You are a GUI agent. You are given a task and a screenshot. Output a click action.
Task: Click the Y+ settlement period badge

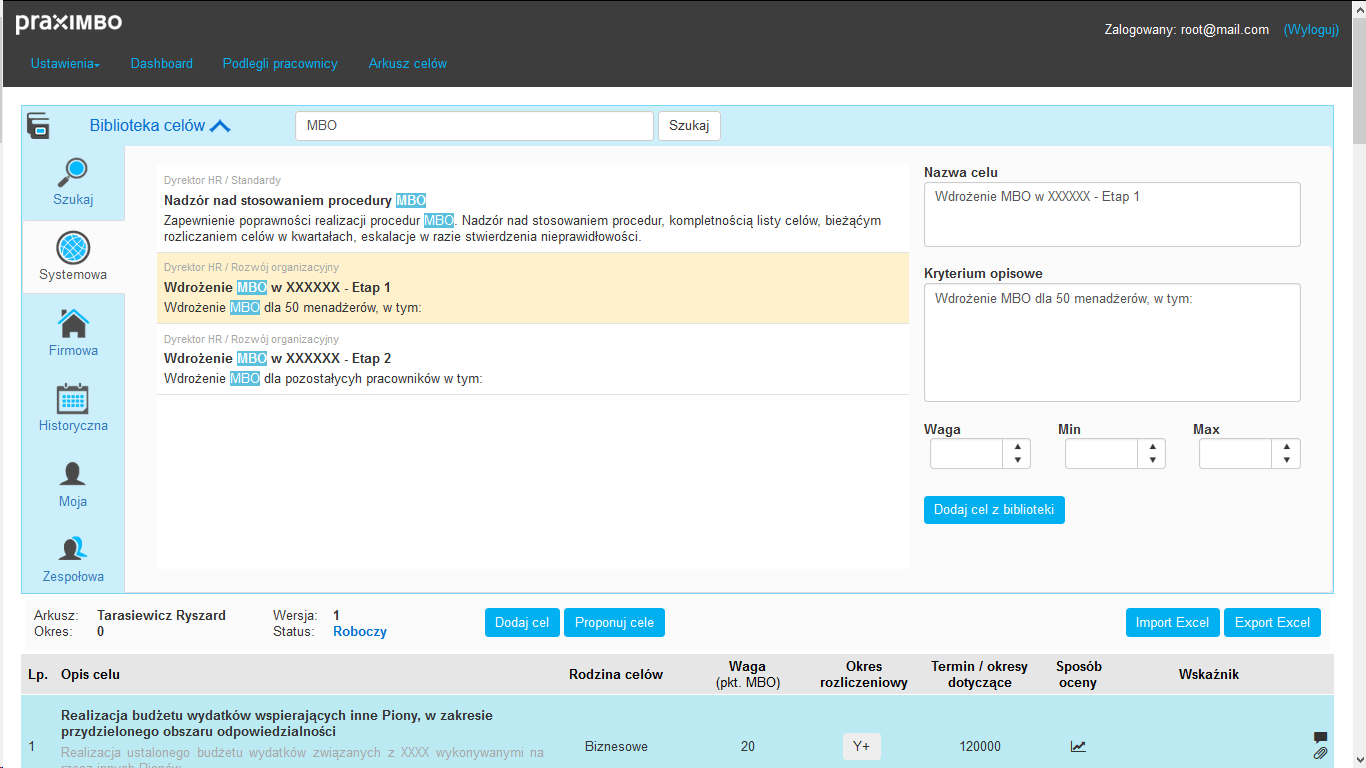862,747
